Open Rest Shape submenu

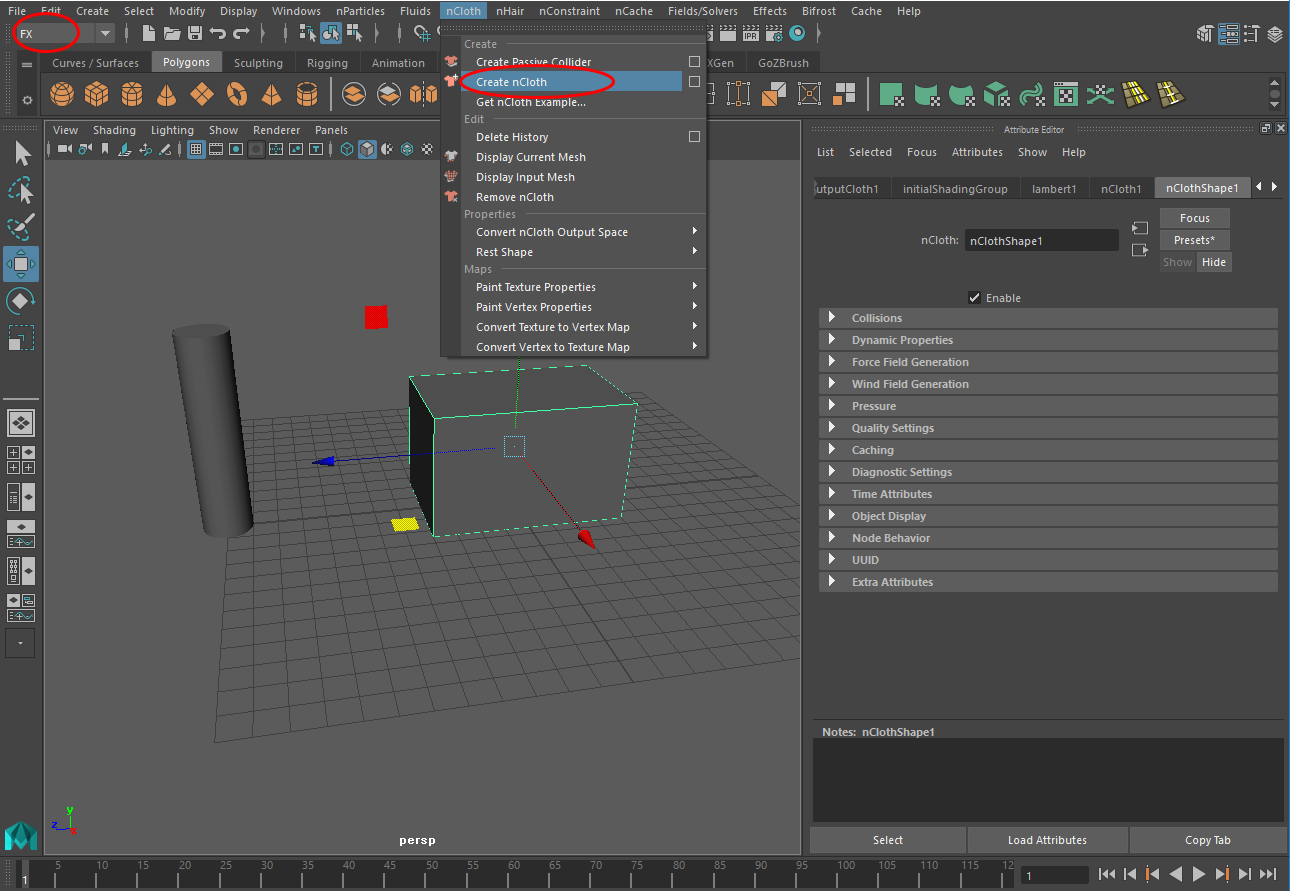coord(574,252)
